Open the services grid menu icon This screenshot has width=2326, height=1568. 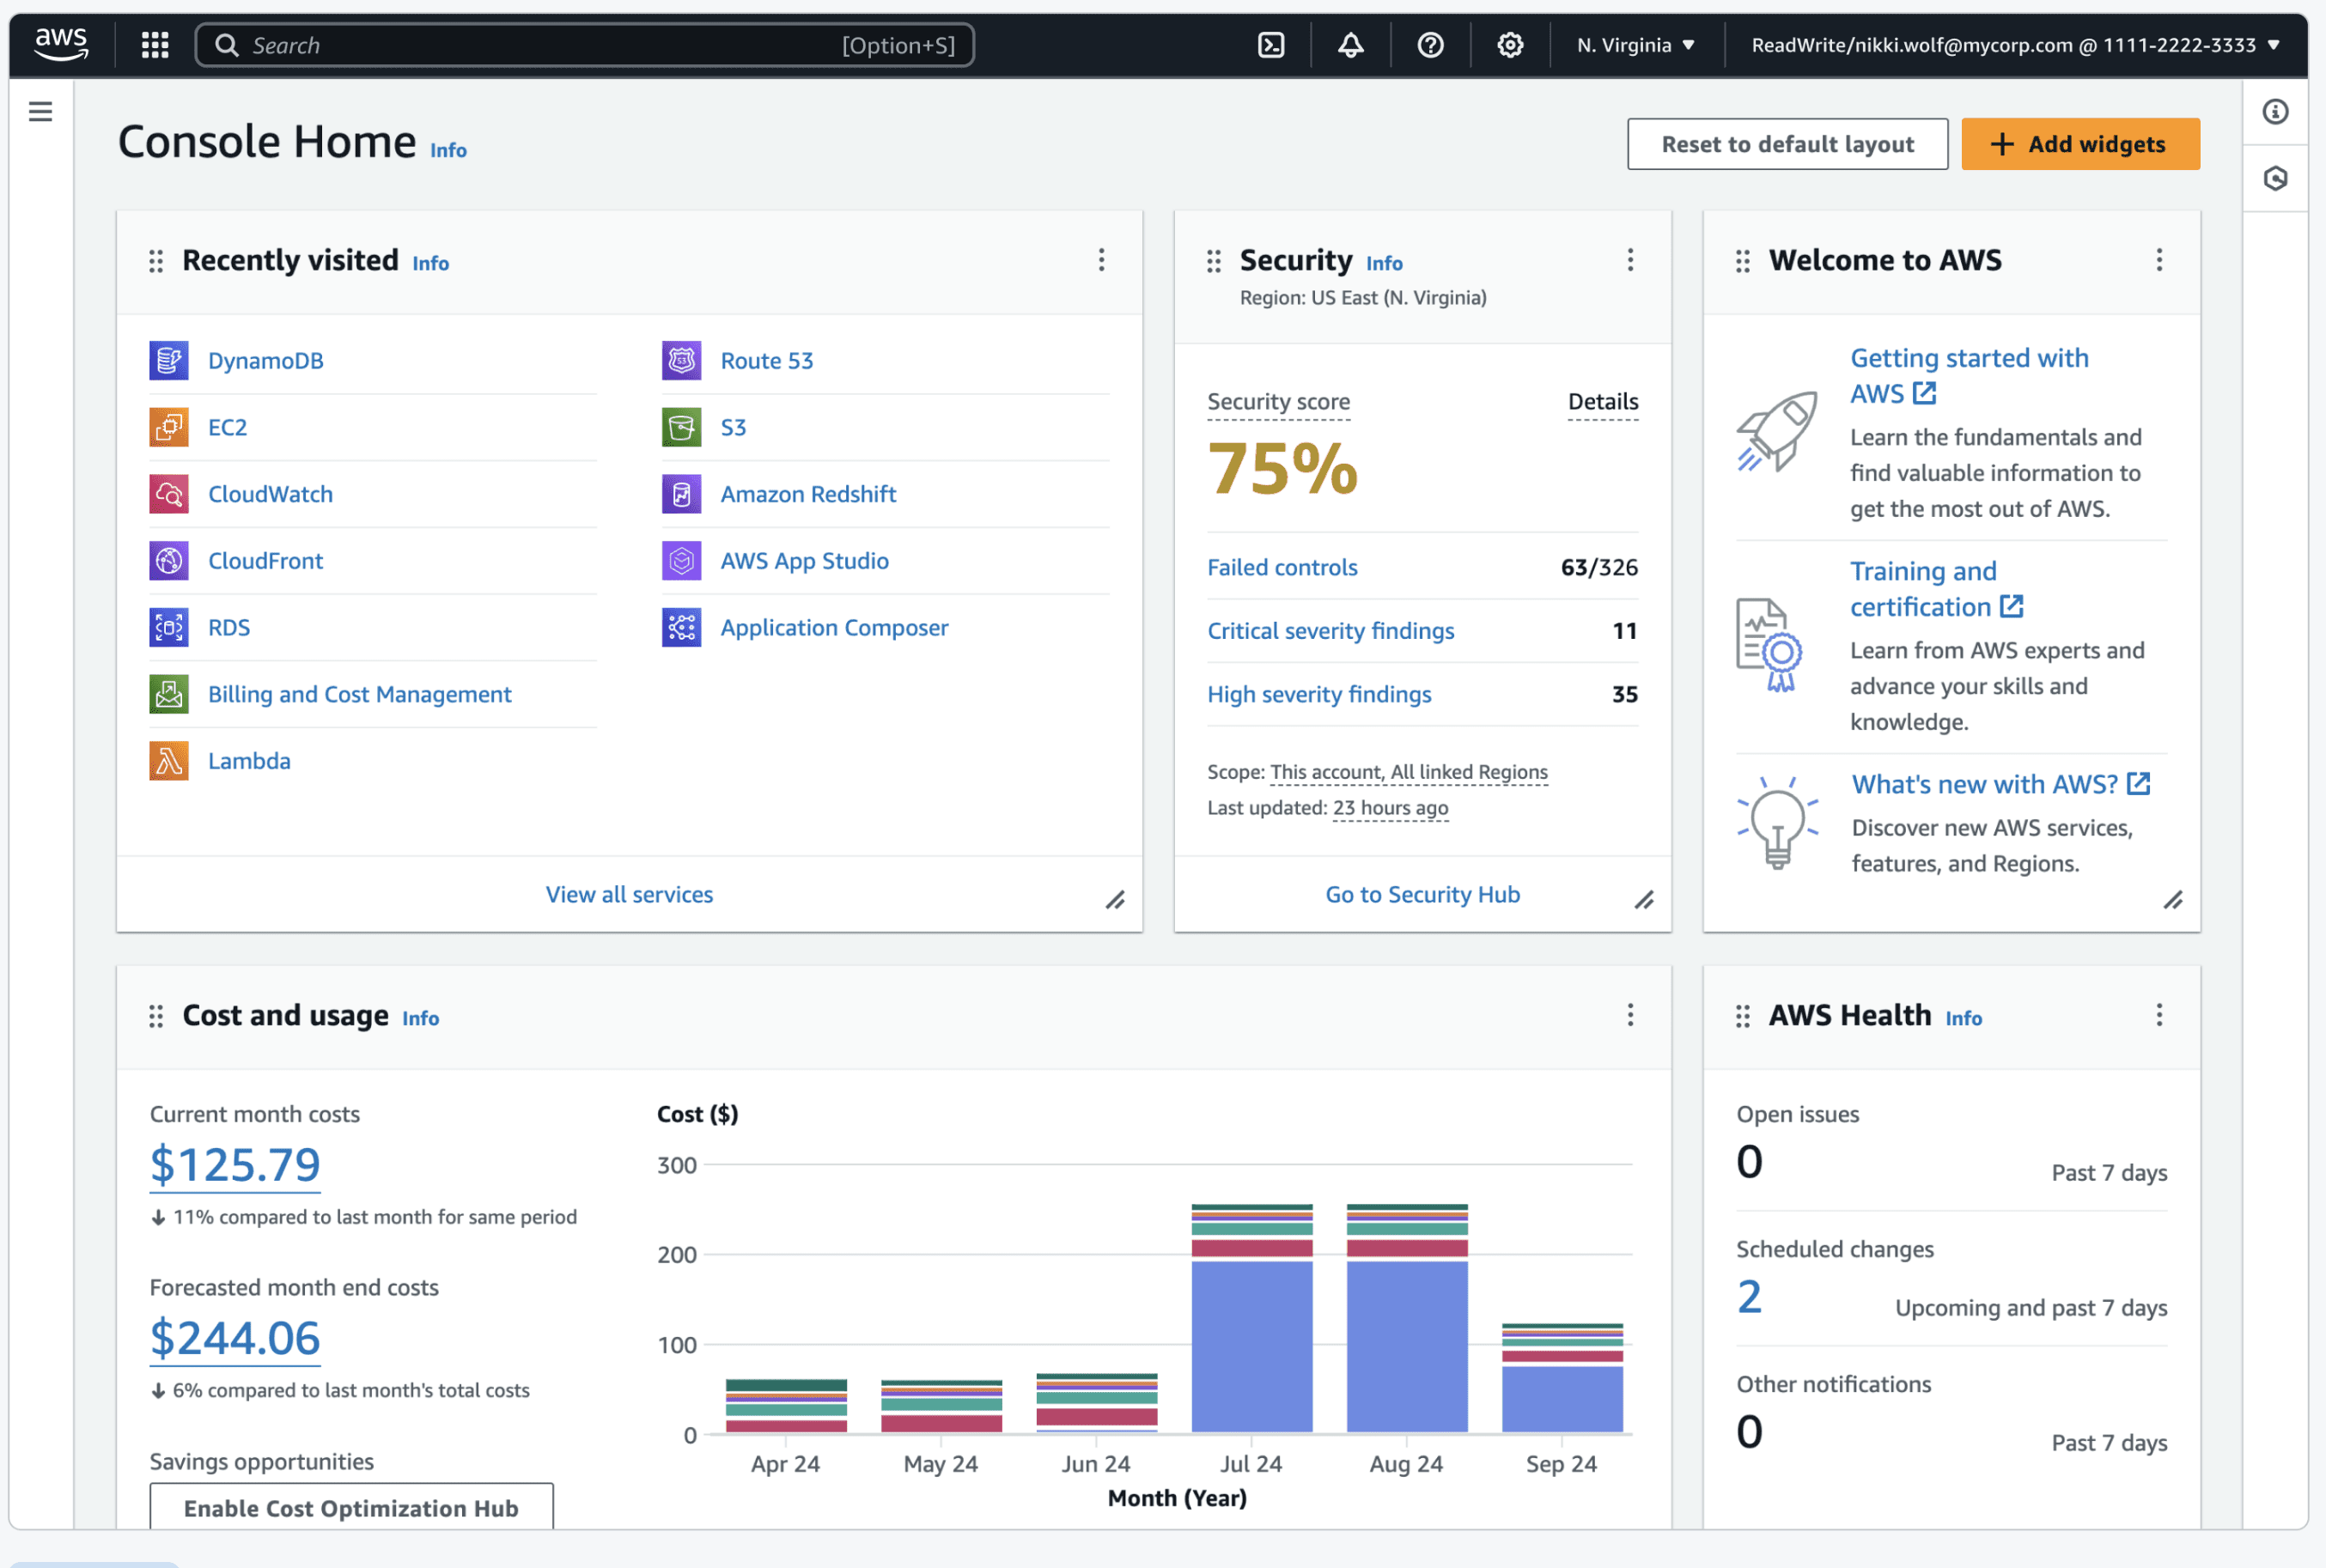155,45
